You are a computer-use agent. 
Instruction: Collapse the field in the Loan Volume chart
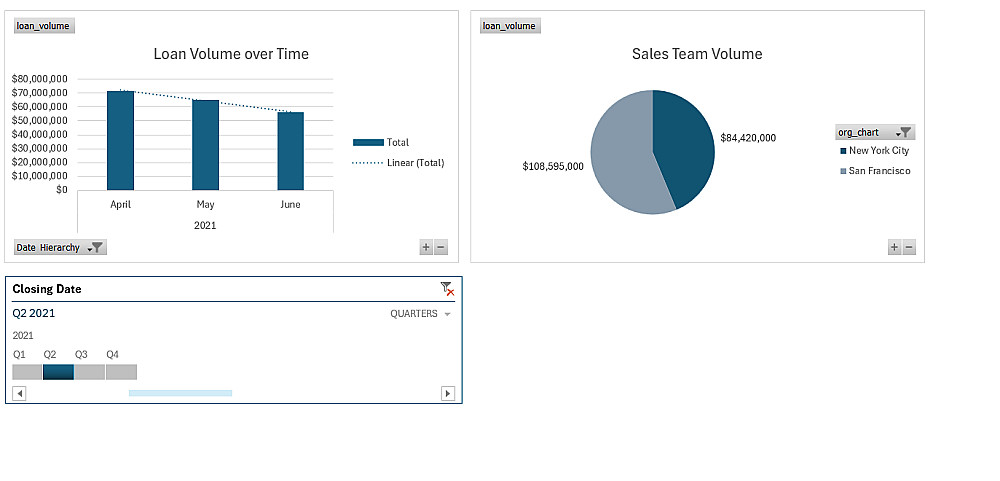(441, 247)
